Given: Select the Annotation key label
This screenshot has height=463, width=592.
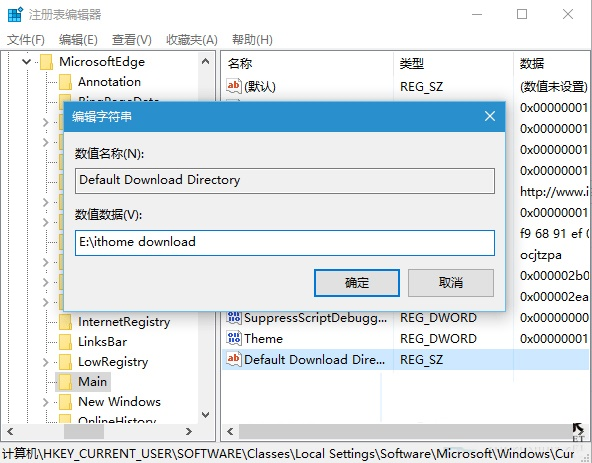Looking at the screenshot, I should tap(109, 82).
